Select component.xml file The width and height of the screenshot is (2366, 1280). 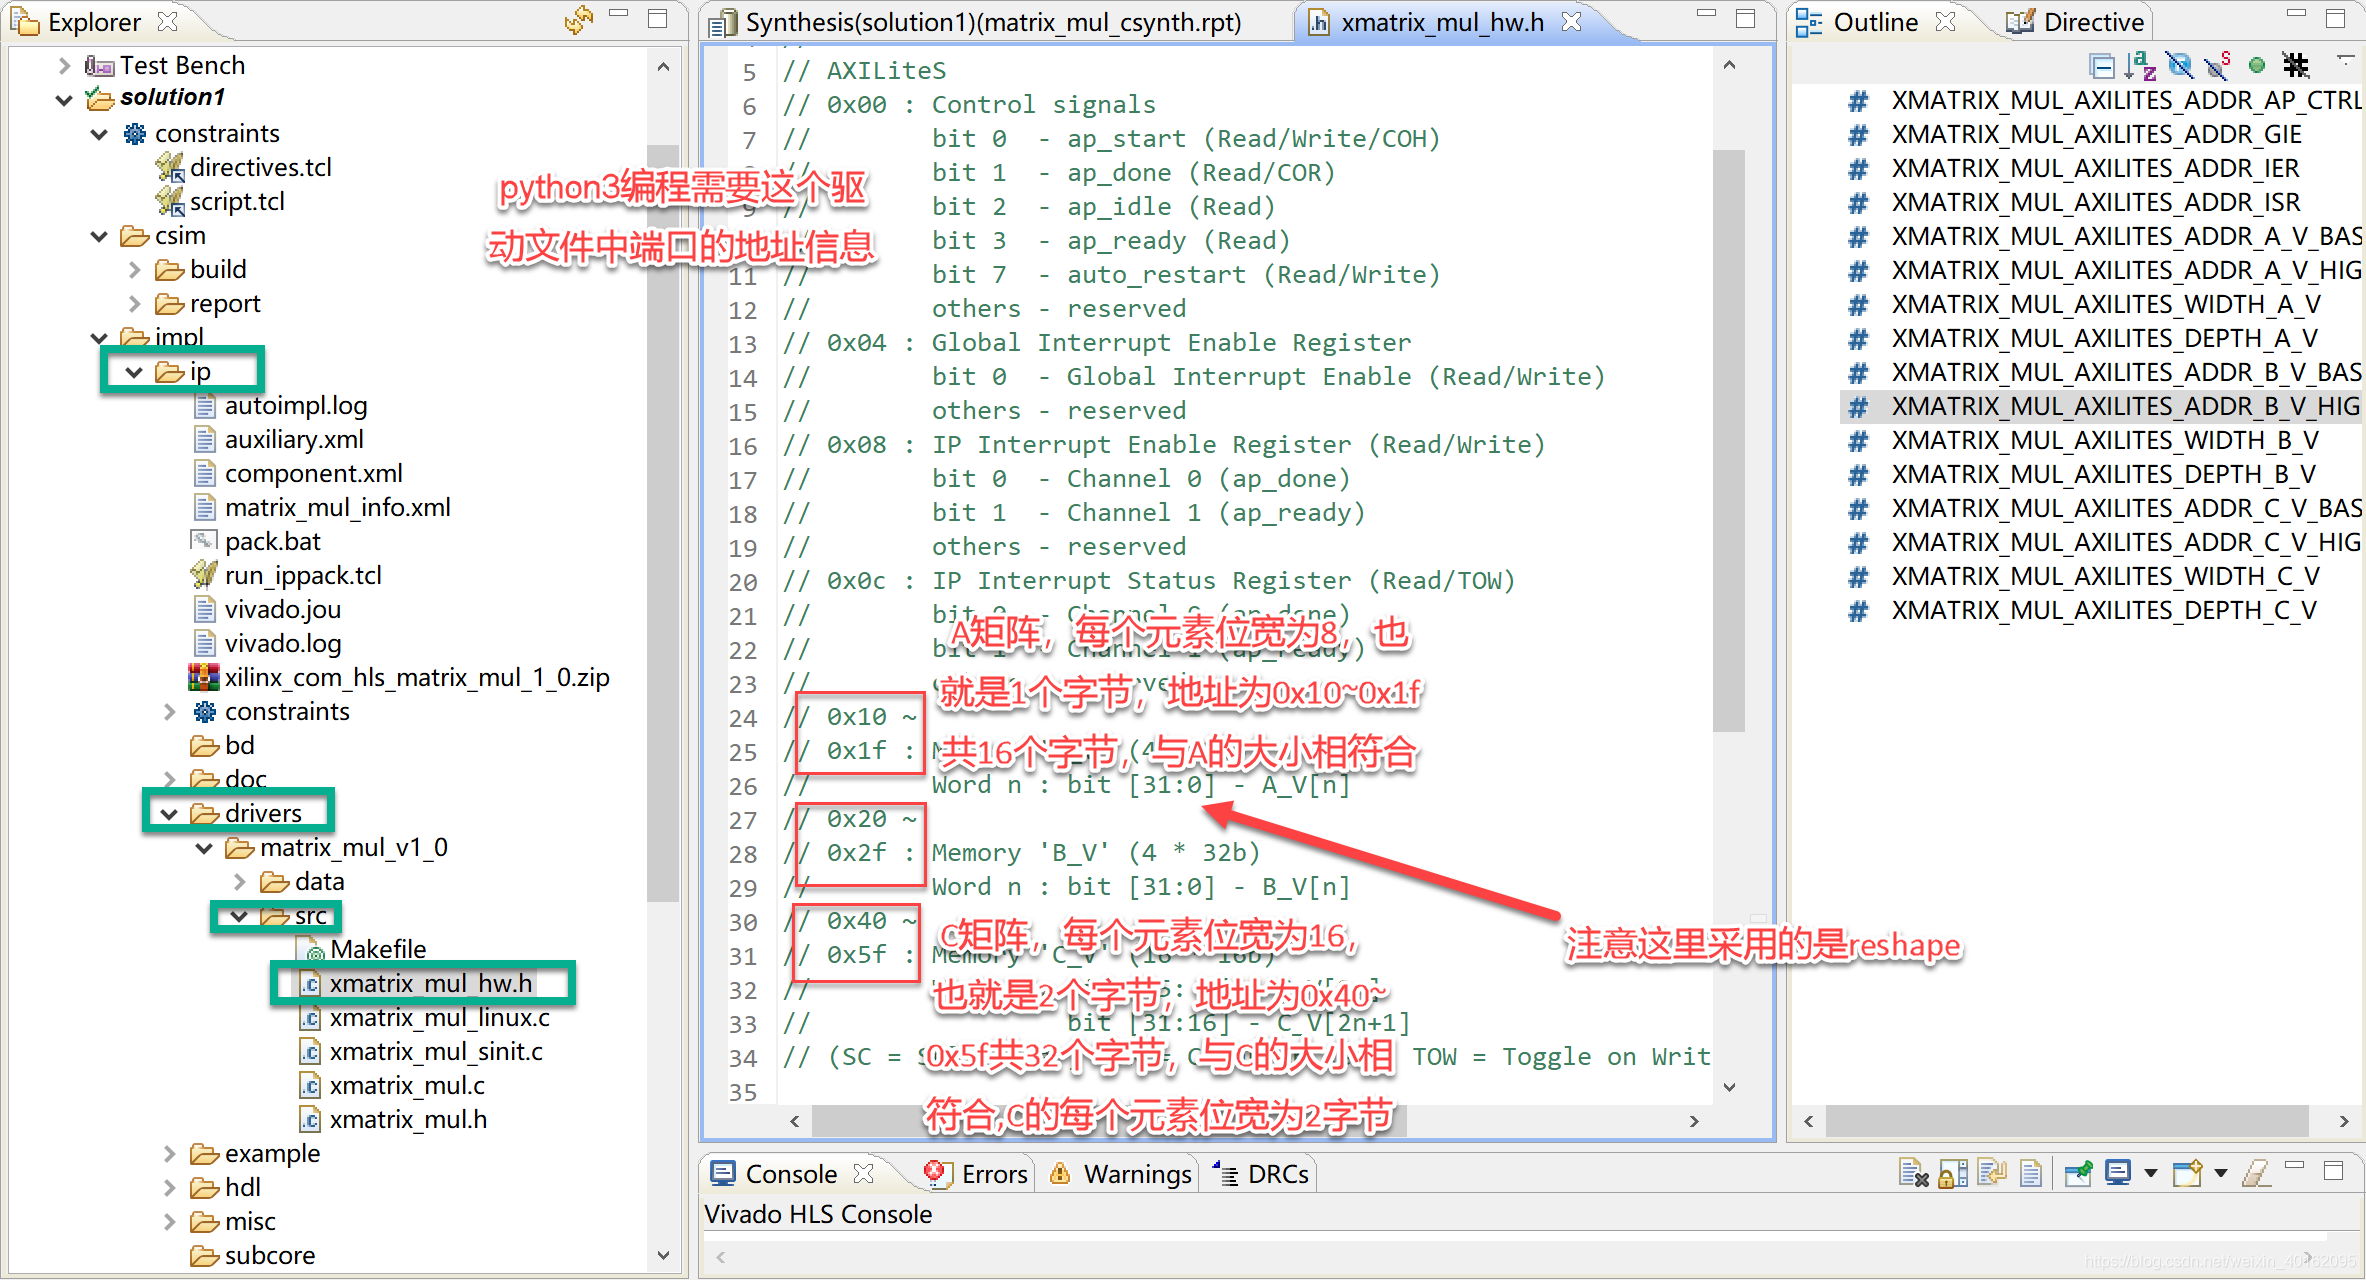pos(313,474)
